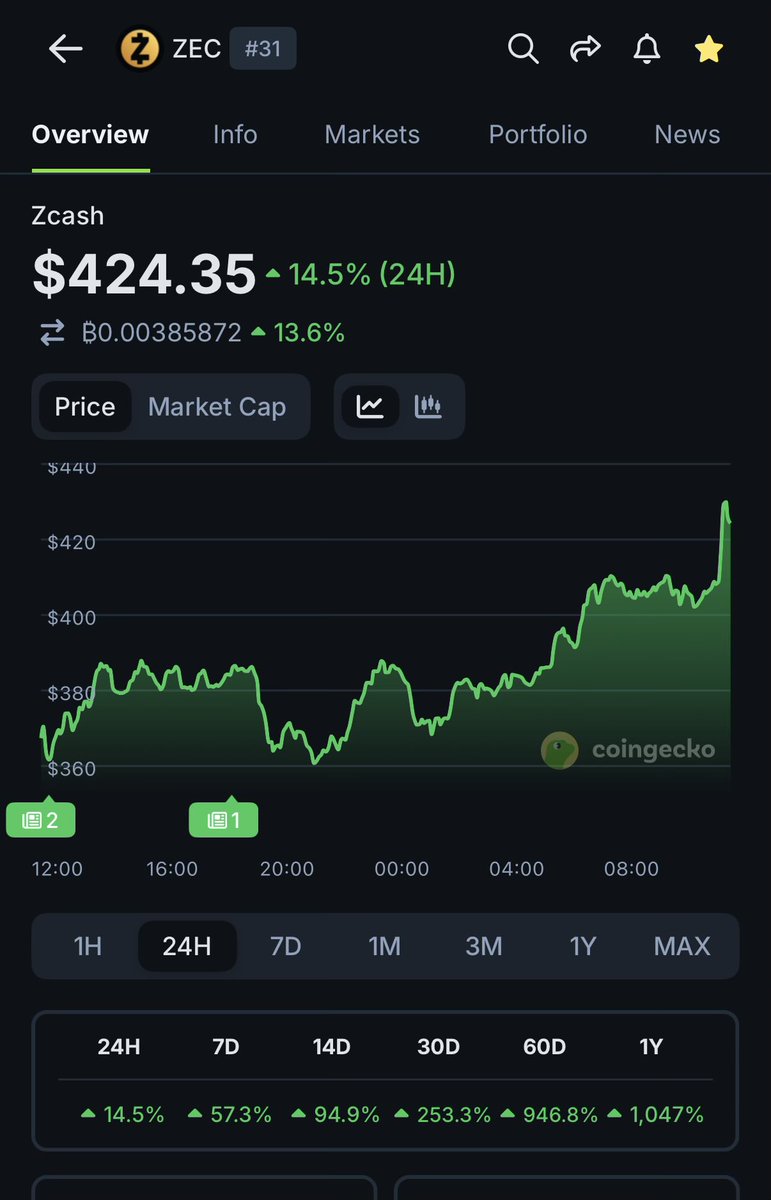Open the news marker labeled 1
771x1200 pixels.
pyautogui.click(x=223, y=820)
